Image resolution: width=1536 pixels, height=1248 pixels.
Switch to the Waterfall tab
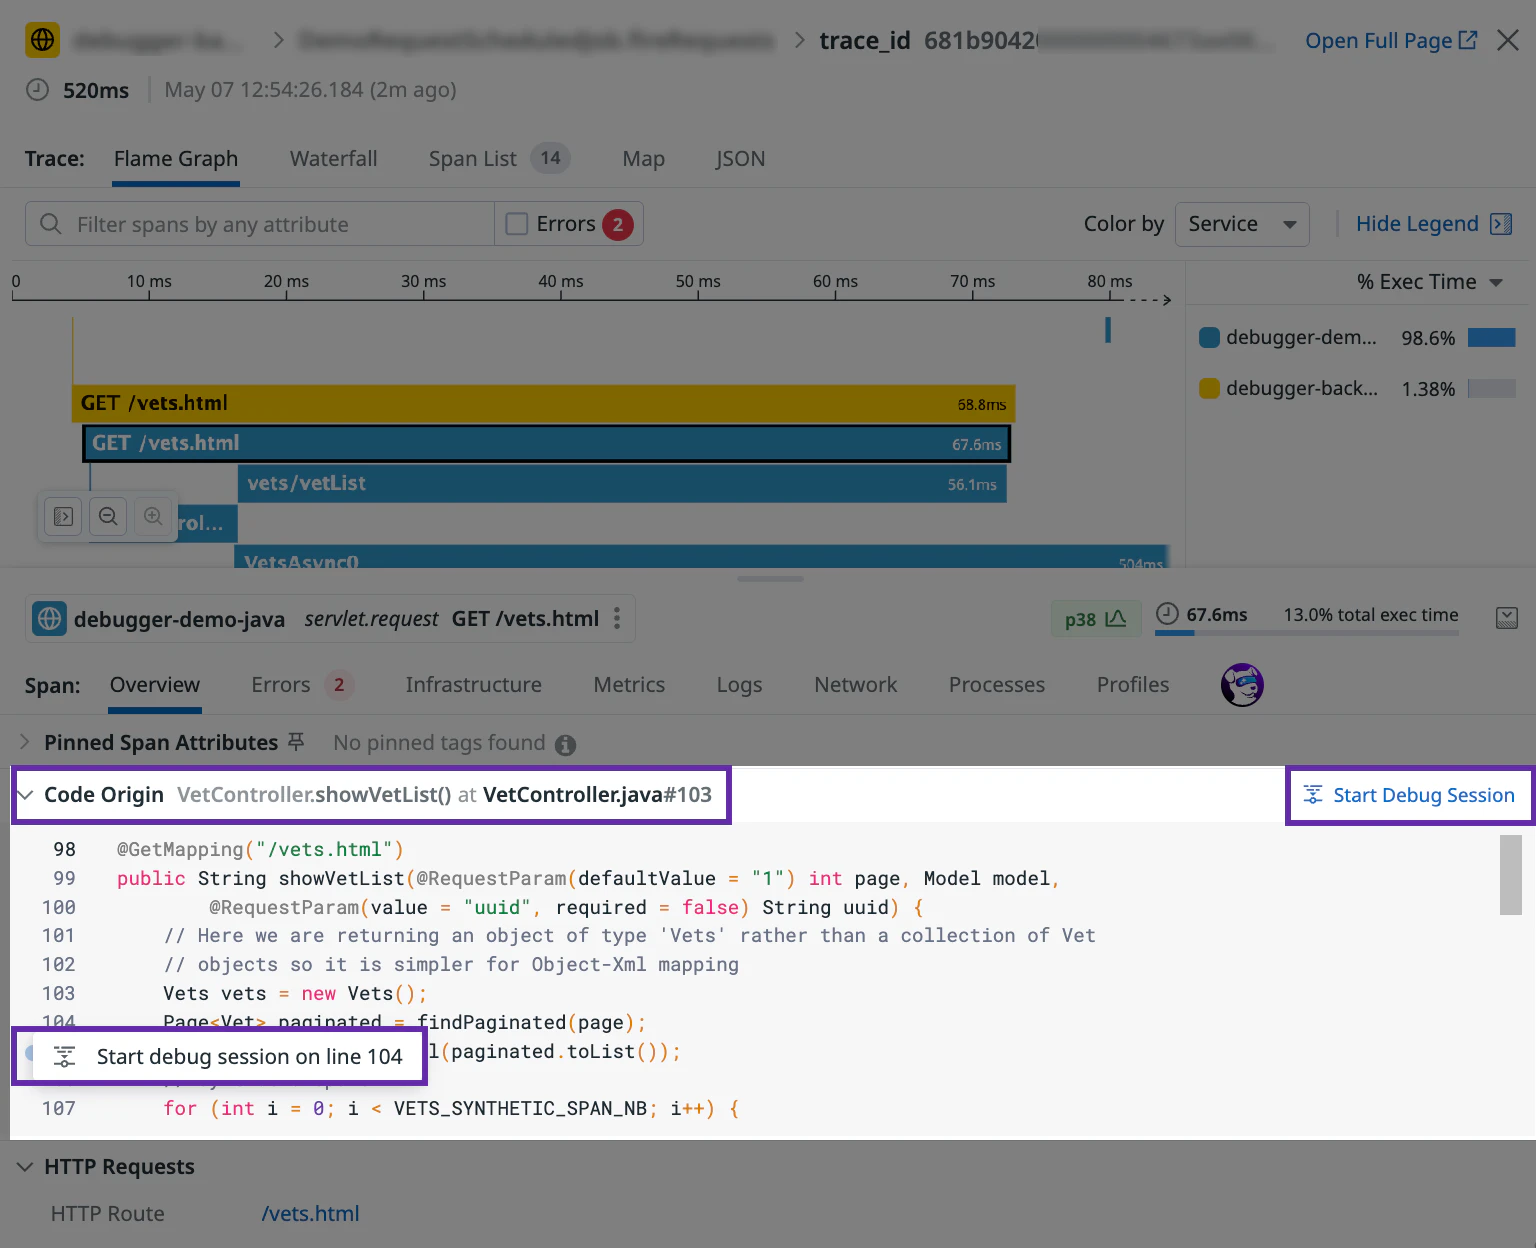tap(333, 158)
